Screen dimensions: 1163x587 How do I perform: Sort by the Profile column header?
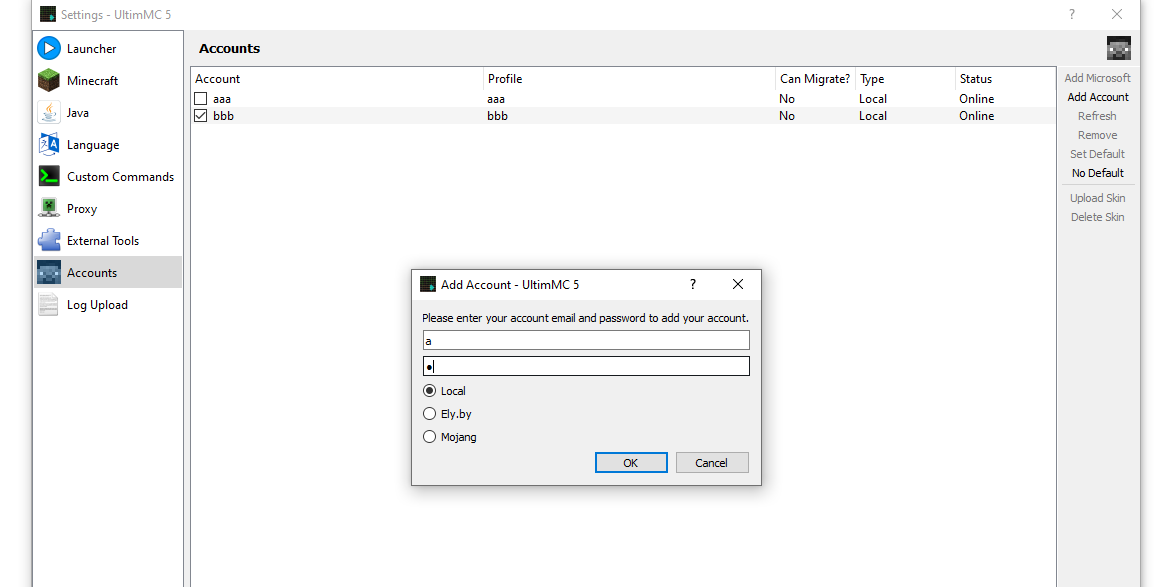(630, 79)
